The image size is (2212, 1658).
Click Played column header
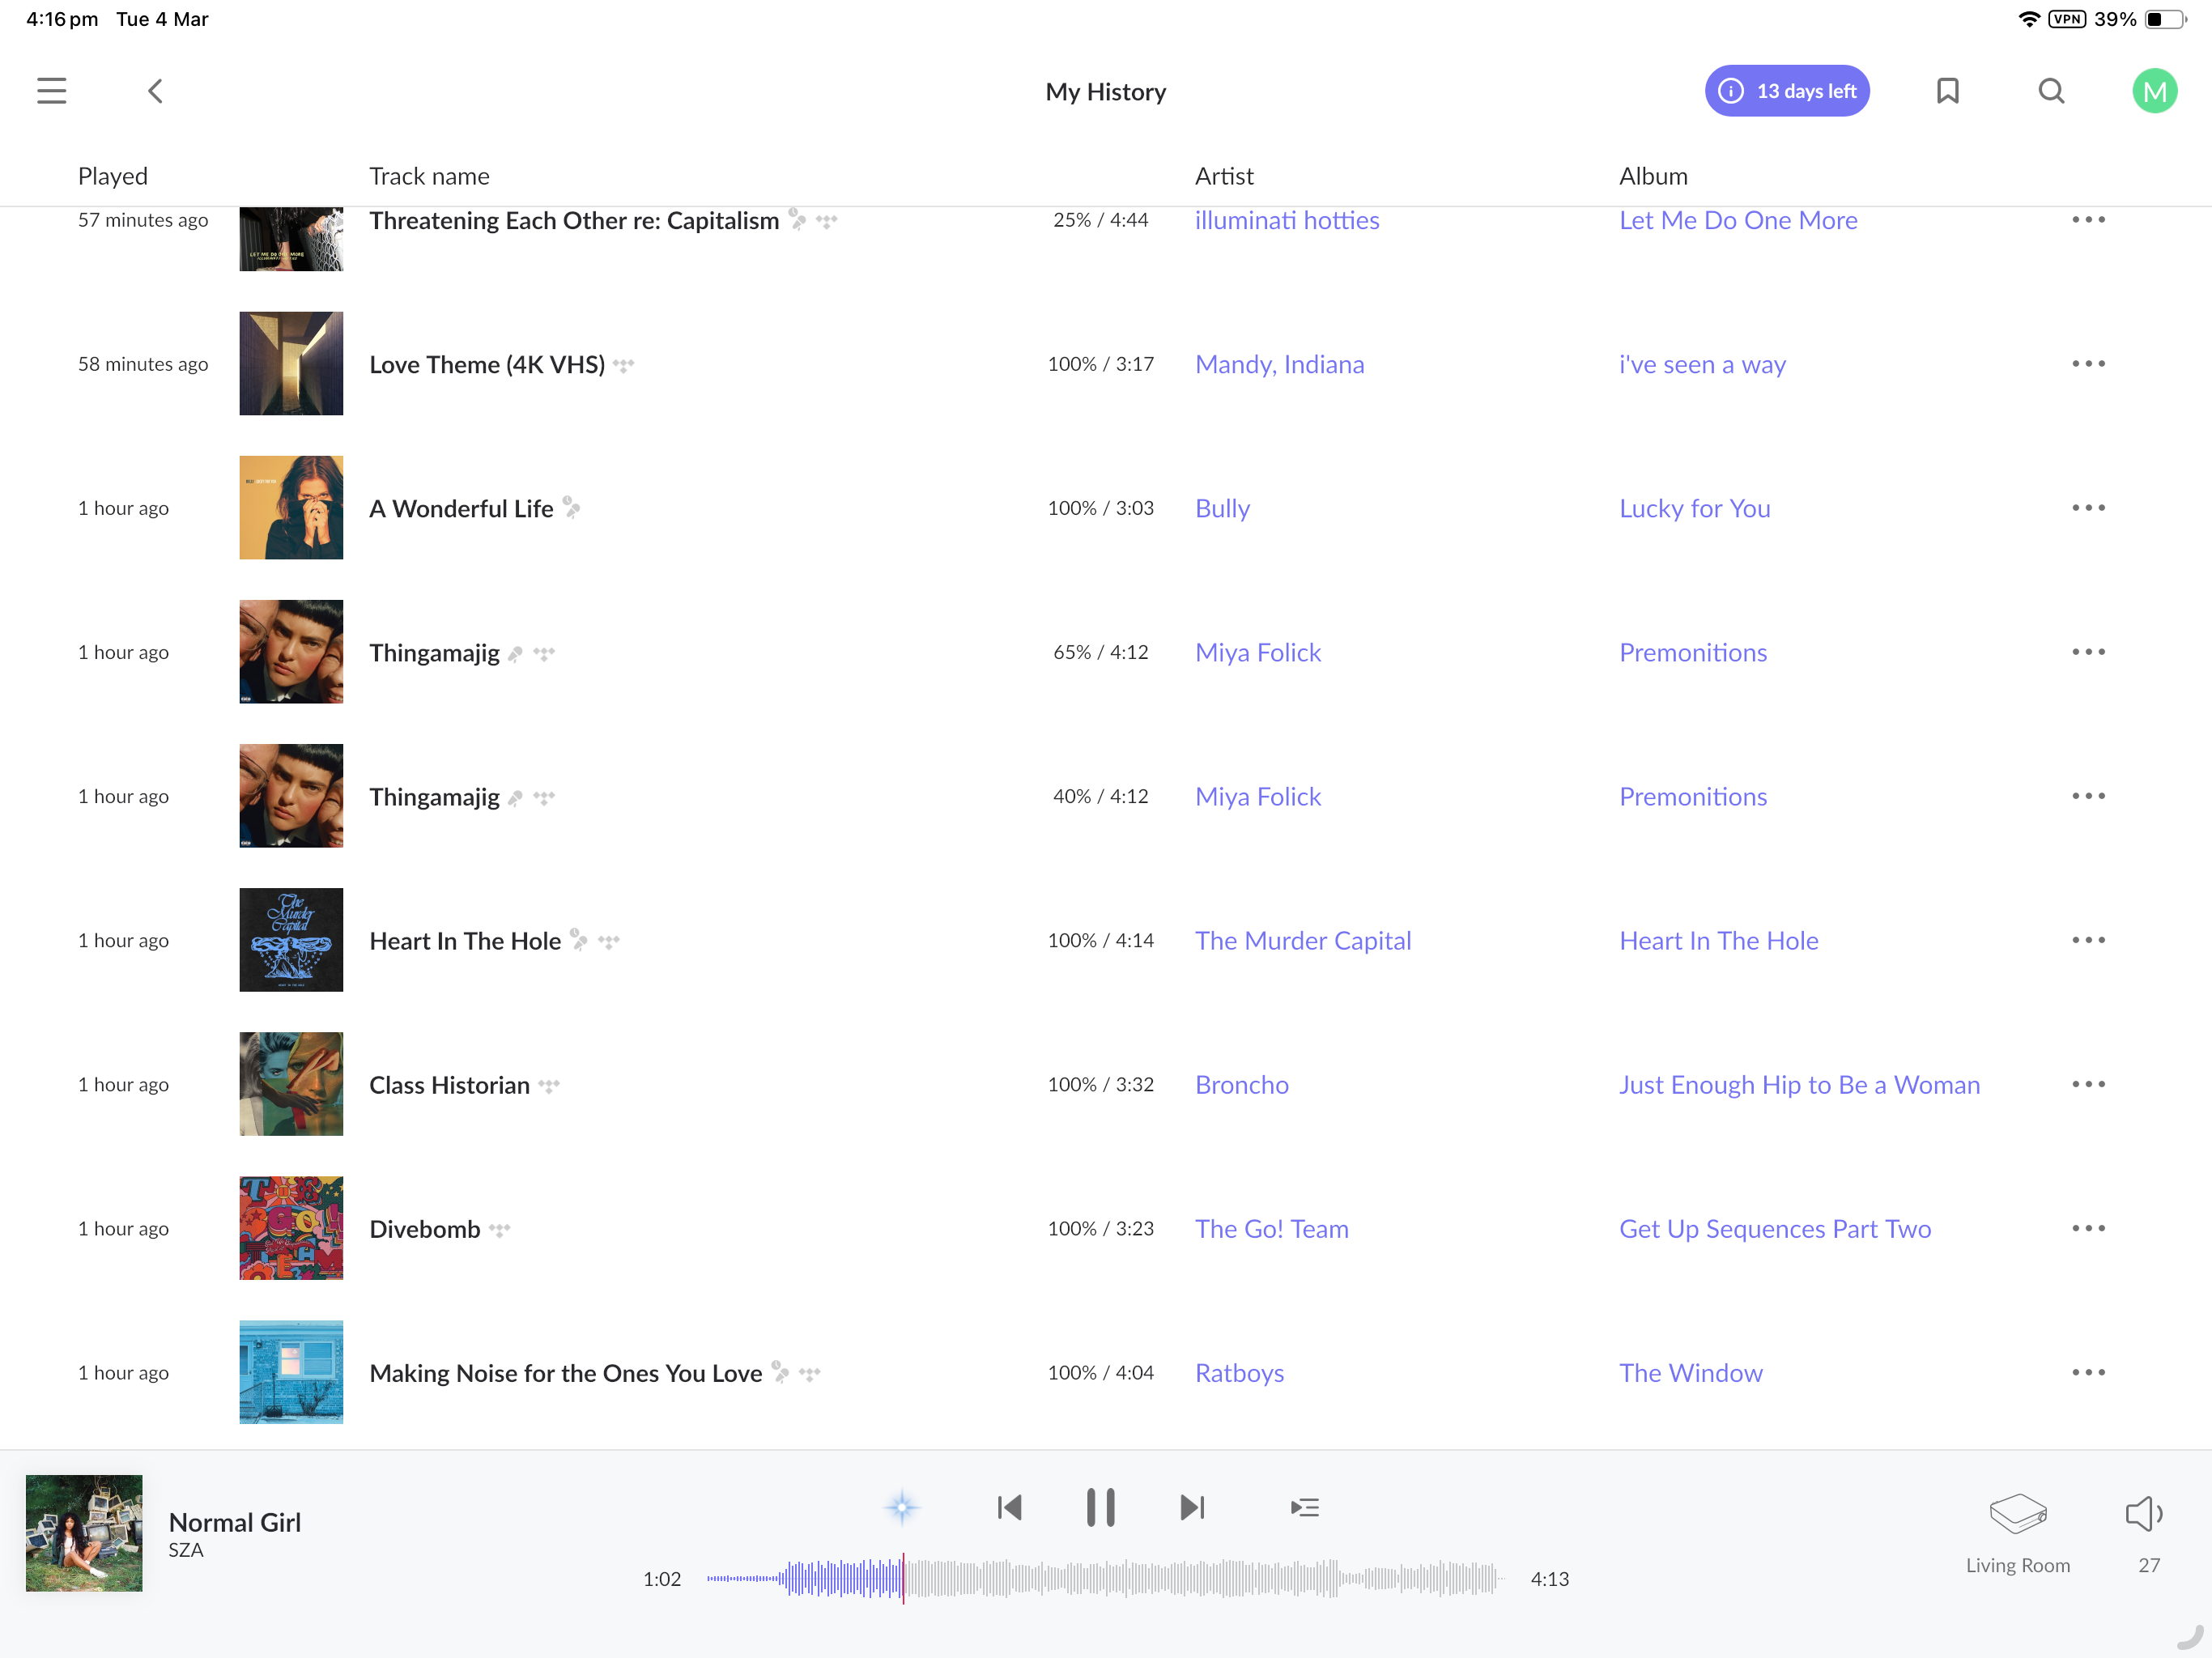(x=113, y=176)
